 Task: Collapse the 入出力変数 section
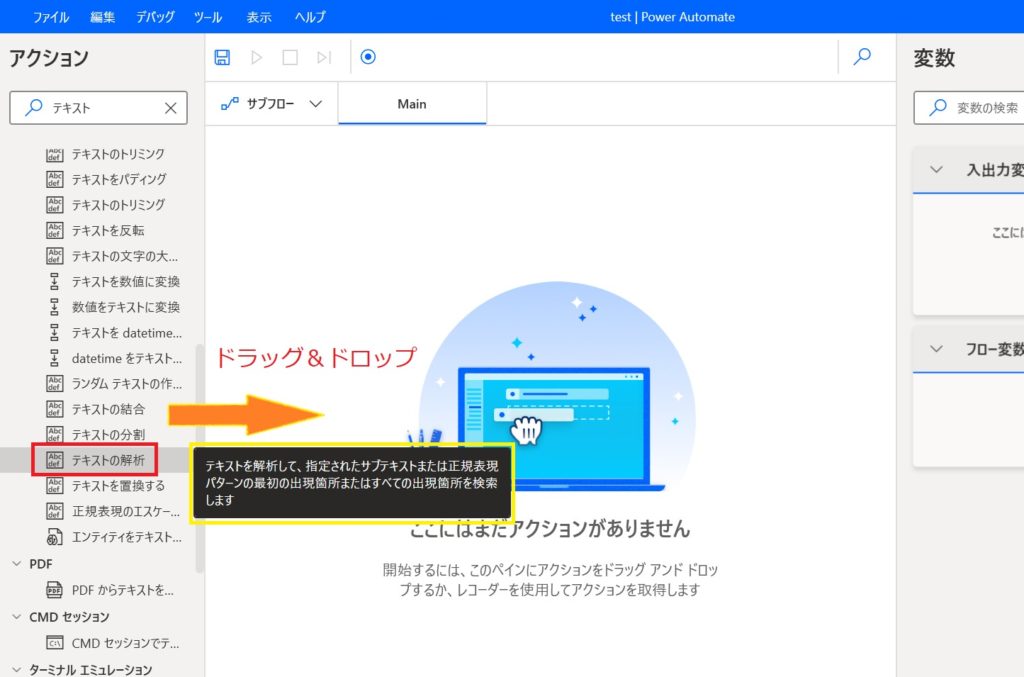click(936, 170)
